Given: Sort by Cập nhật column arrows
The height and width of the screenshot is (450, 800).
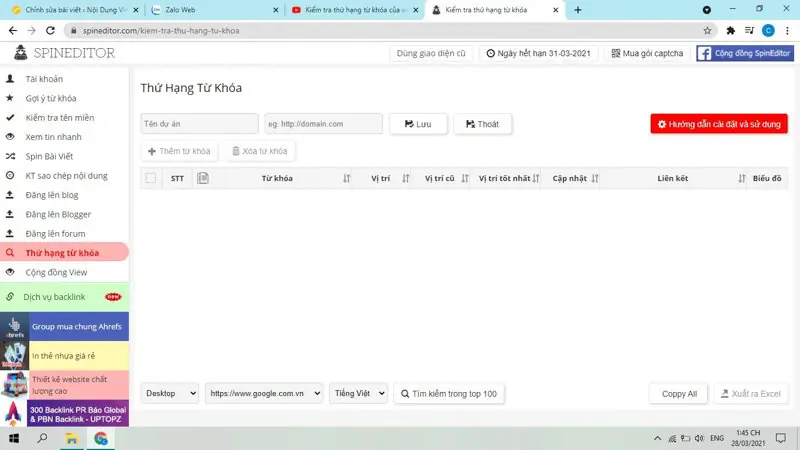Looking at the screenshot, I should click(595, 179).
